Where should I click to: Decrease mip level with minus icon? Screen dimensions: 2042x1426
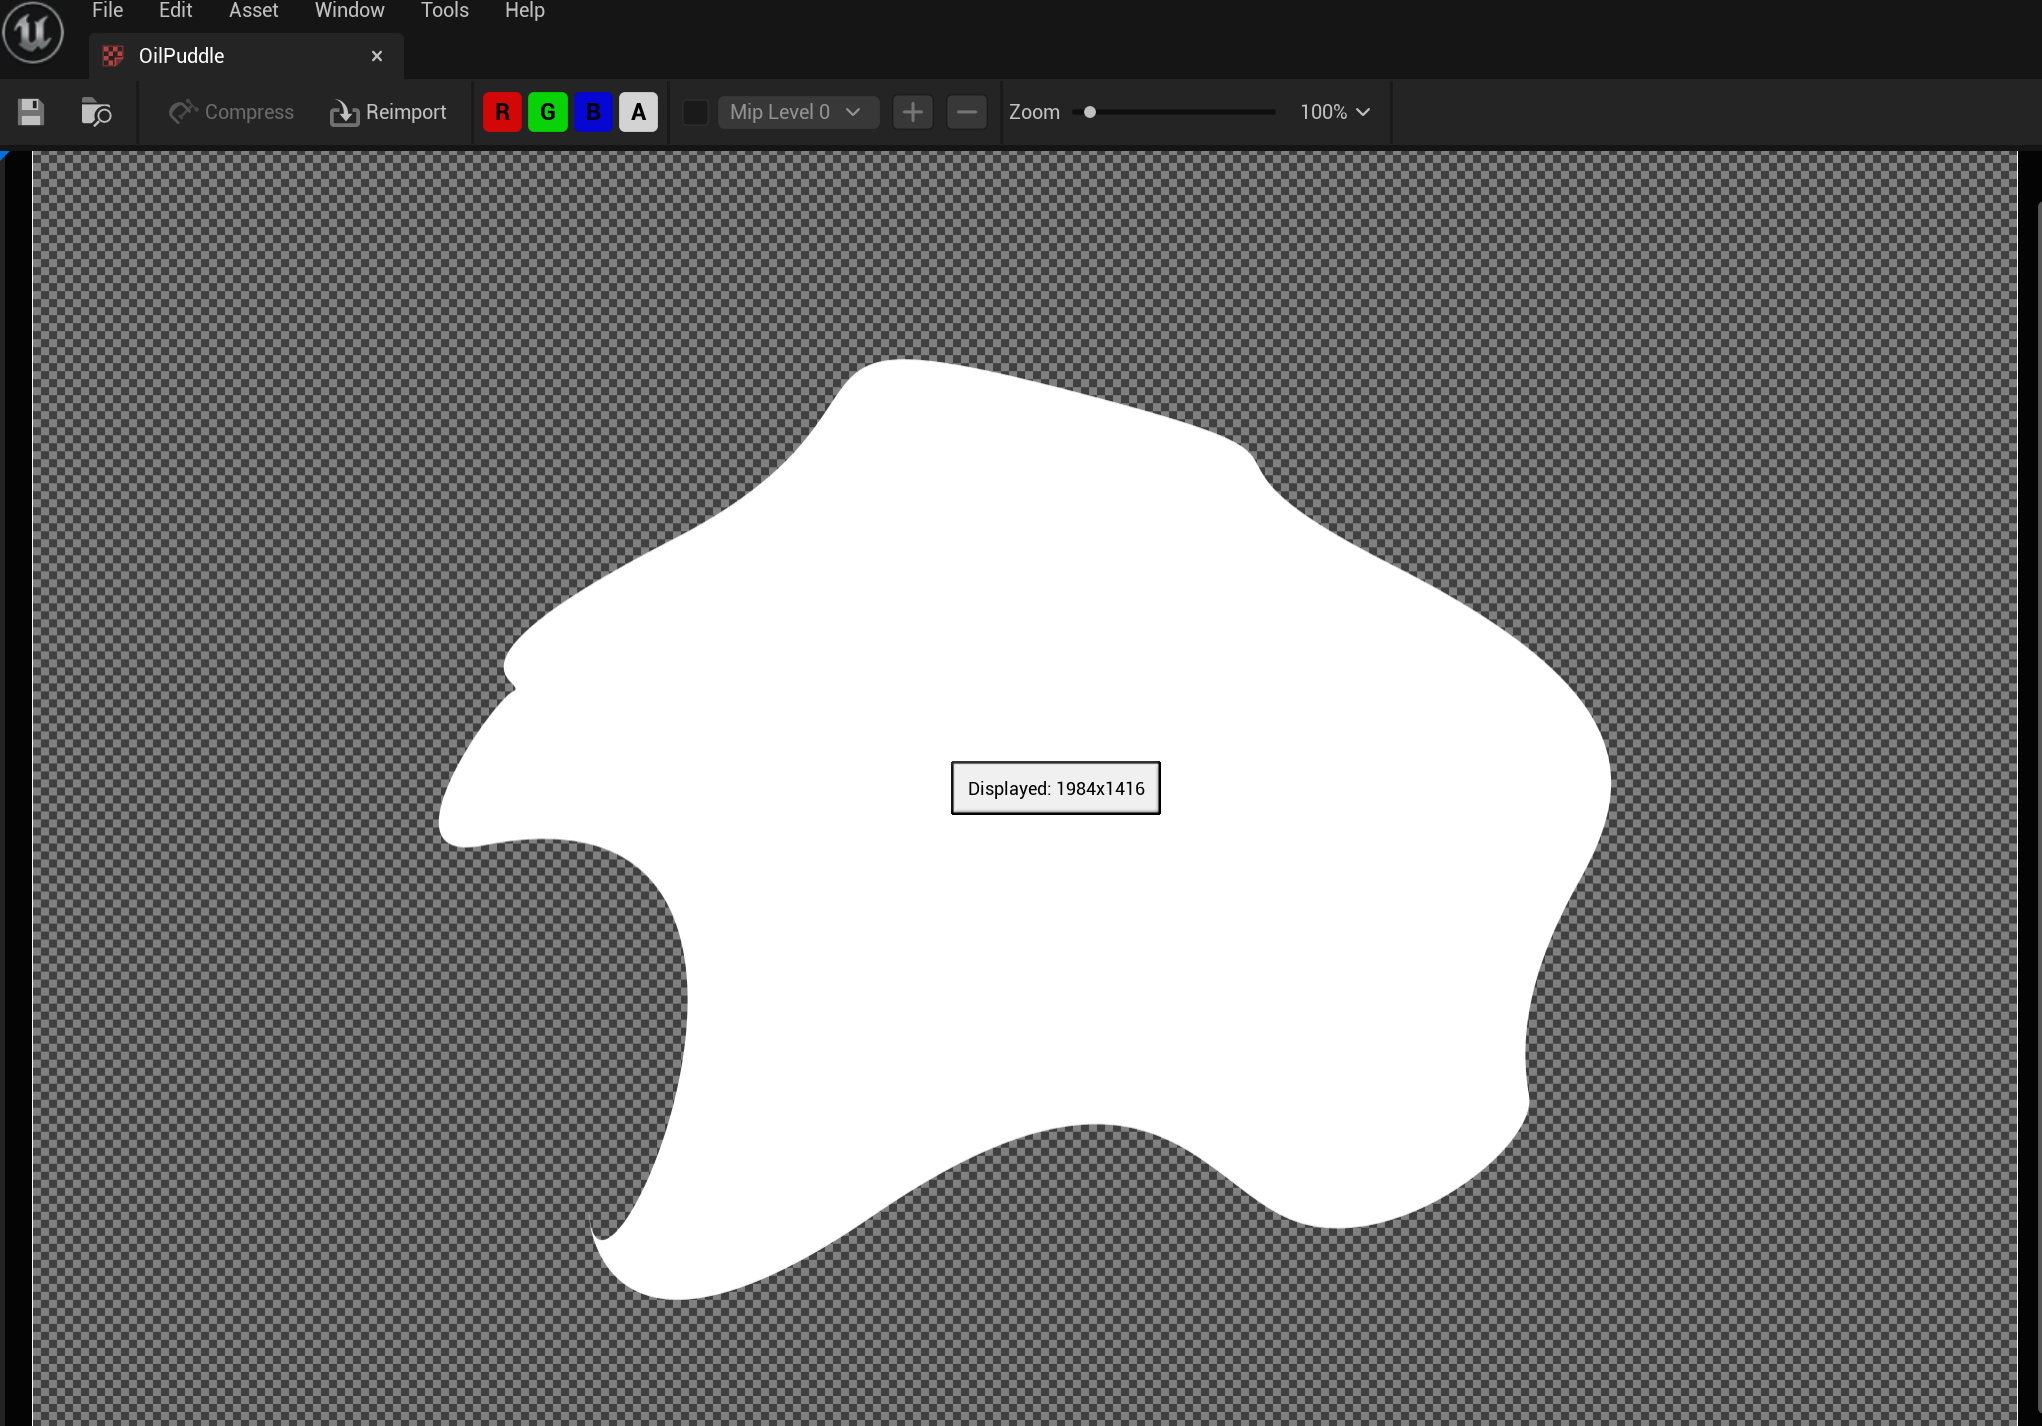tap(966, 112)
